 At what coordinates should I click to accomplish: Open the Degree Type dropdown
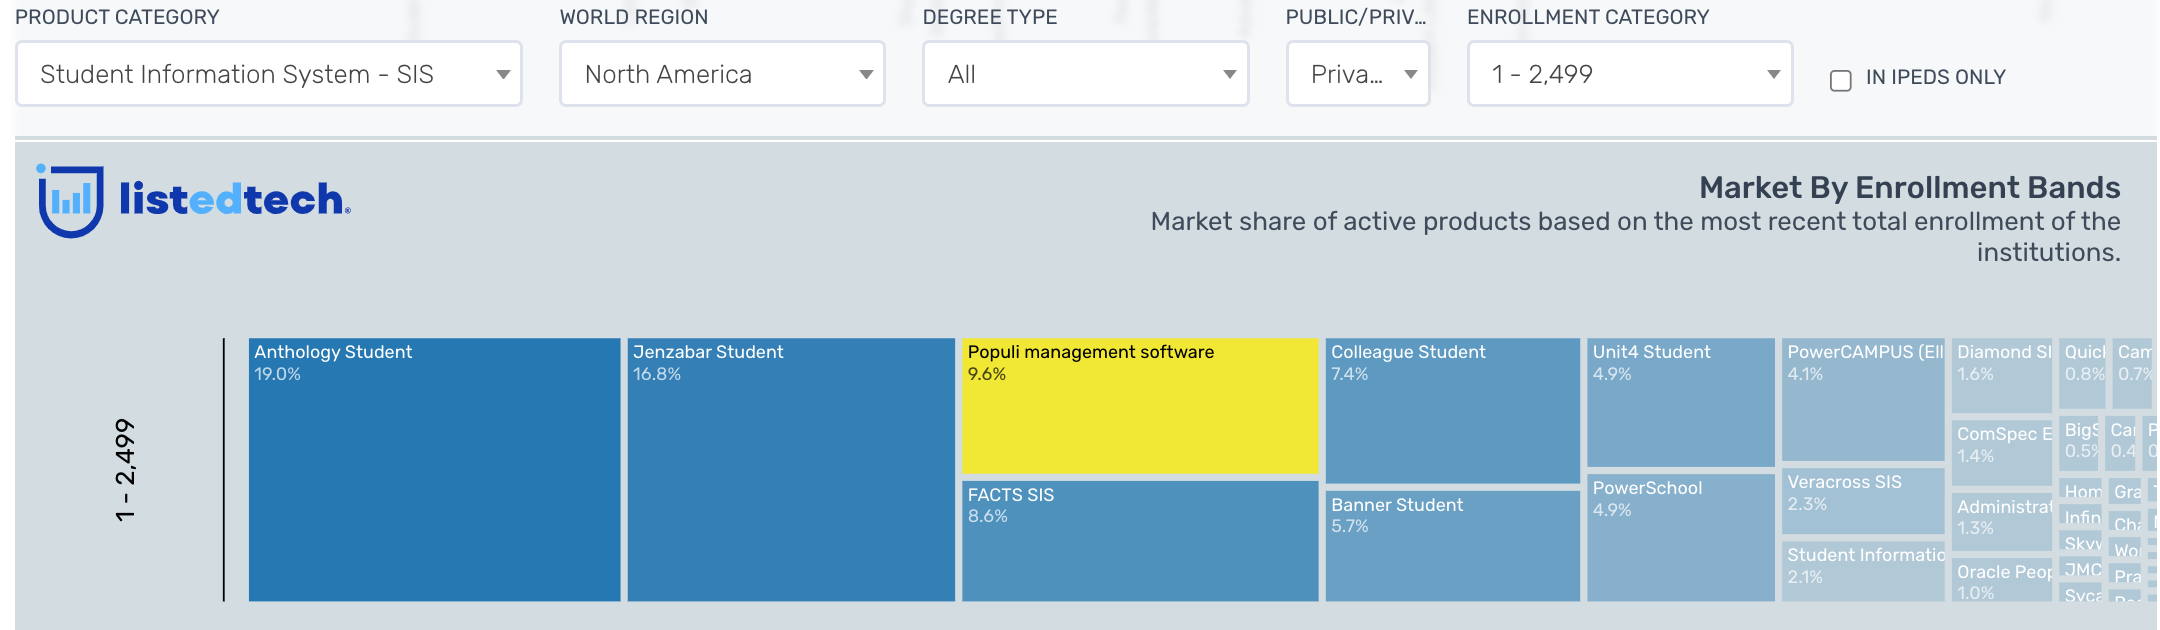click(1085, 74)
